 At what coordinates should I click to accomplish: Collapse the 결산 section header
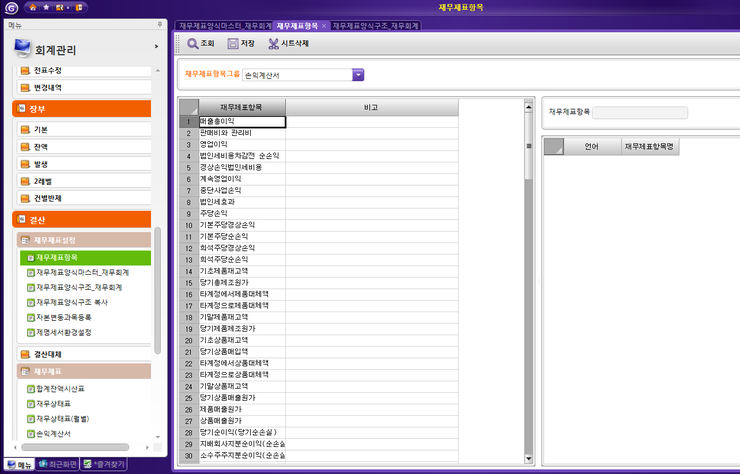(x=82, y=219)
